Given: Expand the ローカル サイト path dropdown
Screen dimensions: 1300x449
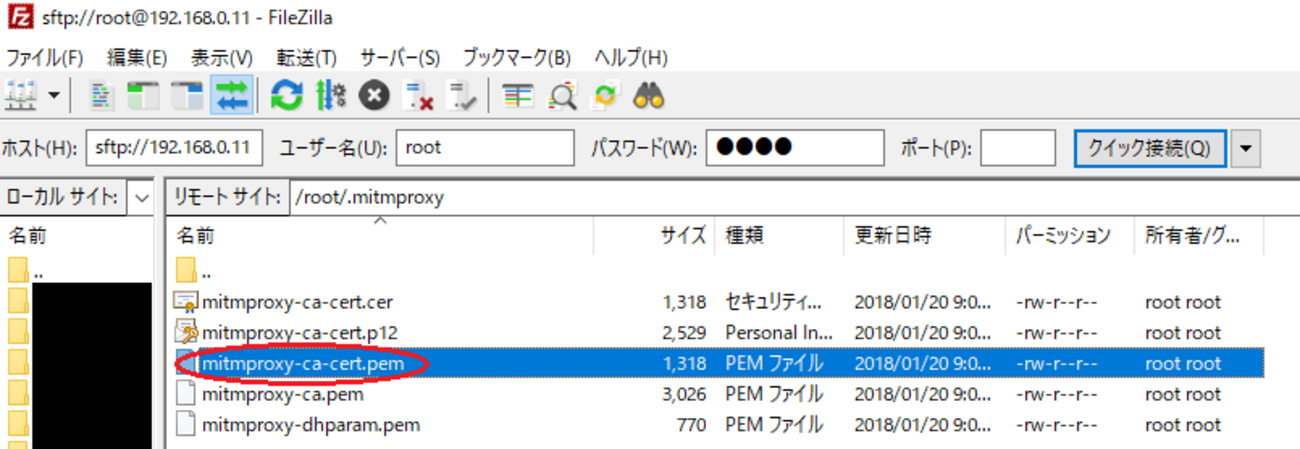Looking at the screenshot, I should pyautogui.click(x=141, y=198).
